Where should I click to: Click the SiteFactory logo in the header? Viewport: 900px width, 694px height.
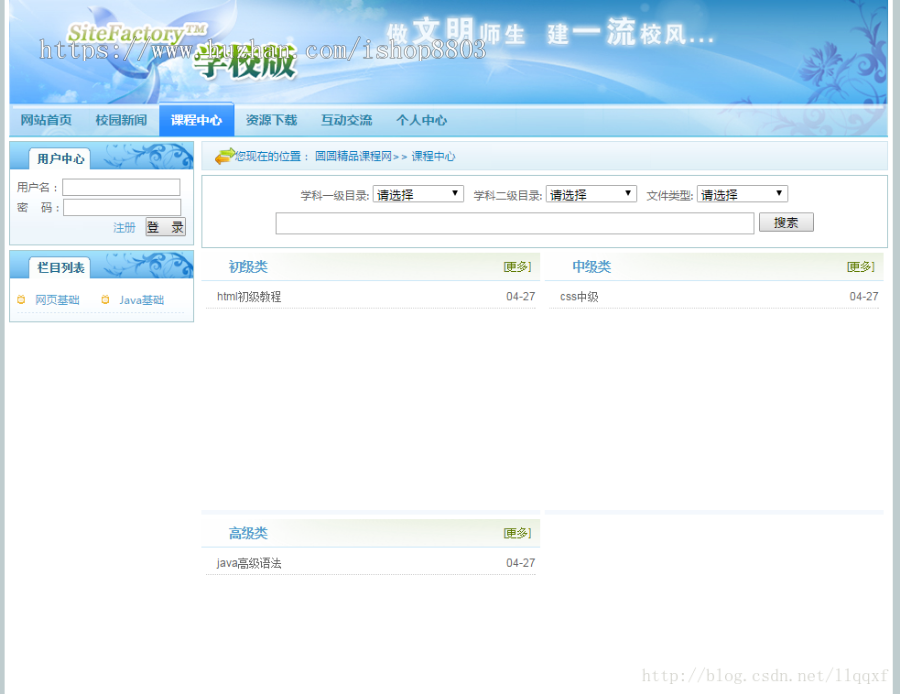130,33
